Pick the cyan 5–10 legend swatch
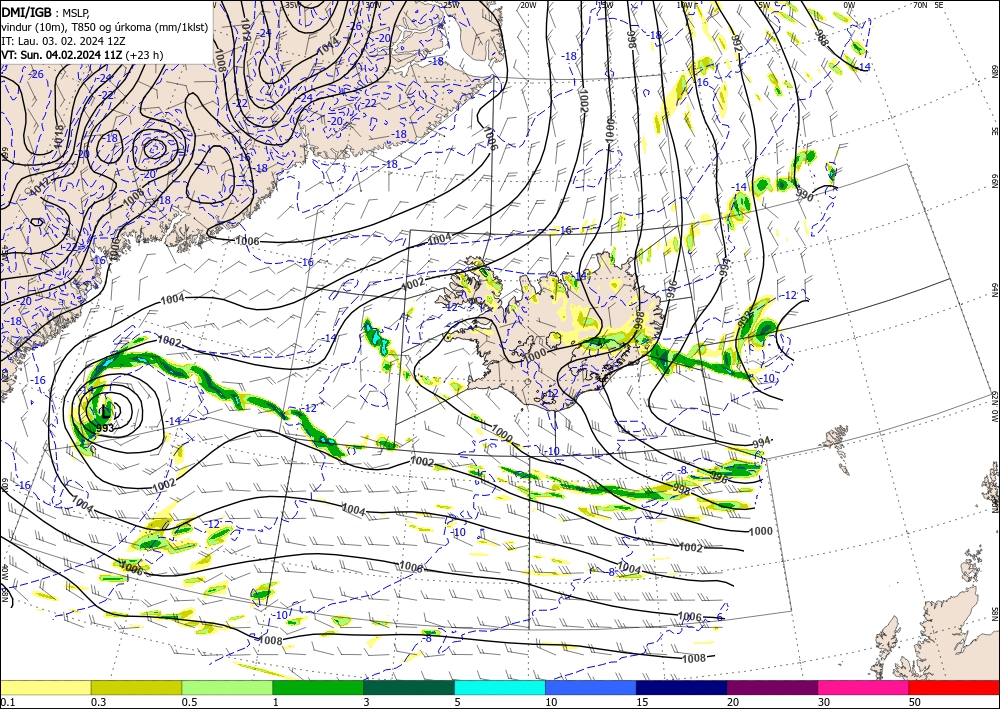 click(500, 687)
